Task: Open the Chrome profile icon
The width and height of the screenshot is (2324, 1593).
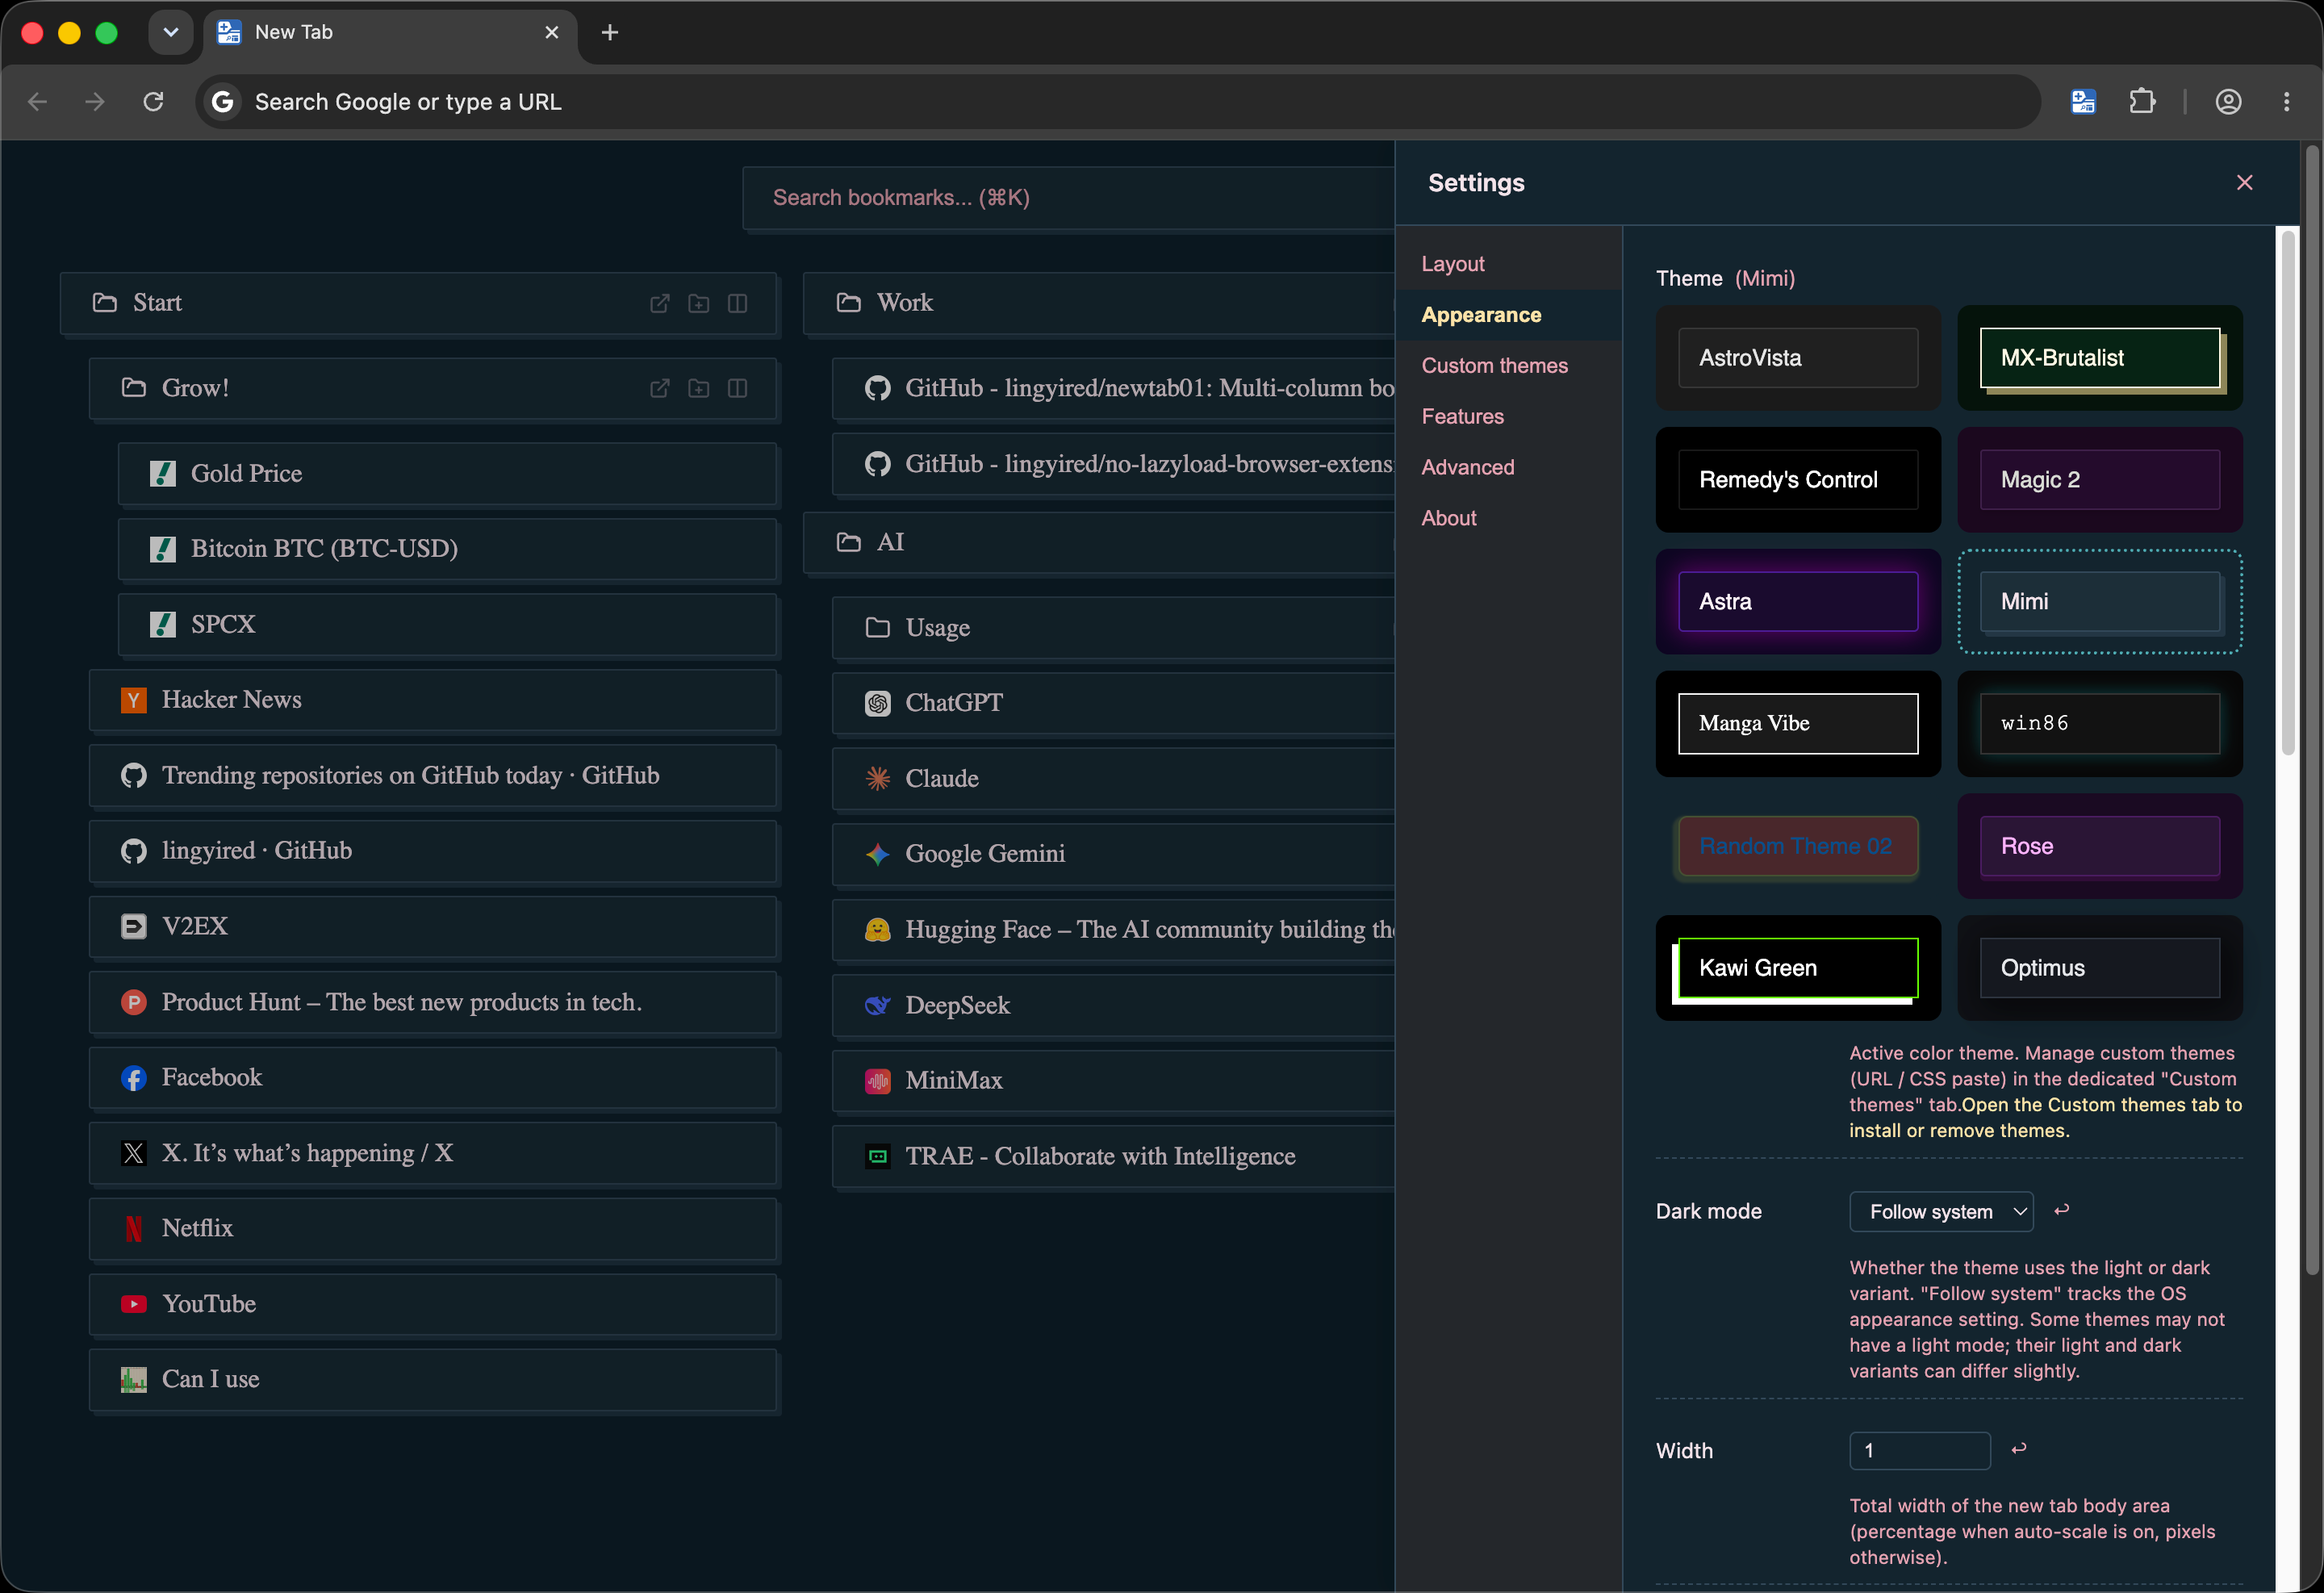Action: tap(2228, 101)
